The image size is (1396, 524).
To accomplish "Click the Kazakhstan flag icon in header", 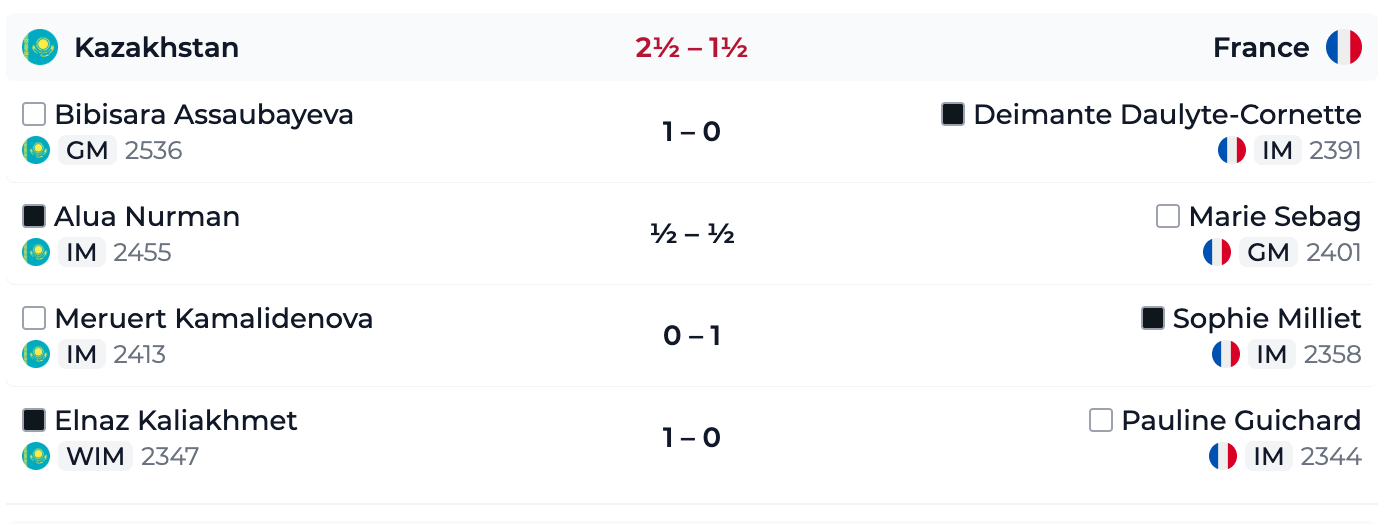I will (x=40, y=47).
